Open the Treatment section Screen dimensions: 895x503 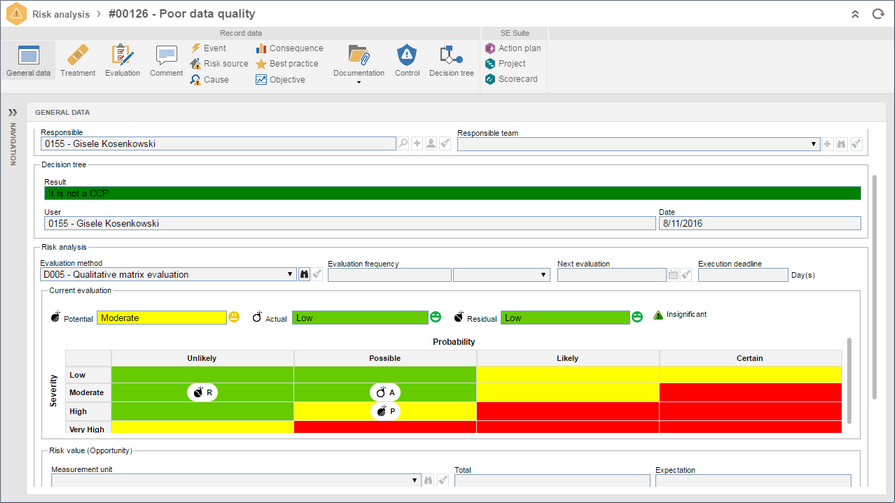pos(78,61)
